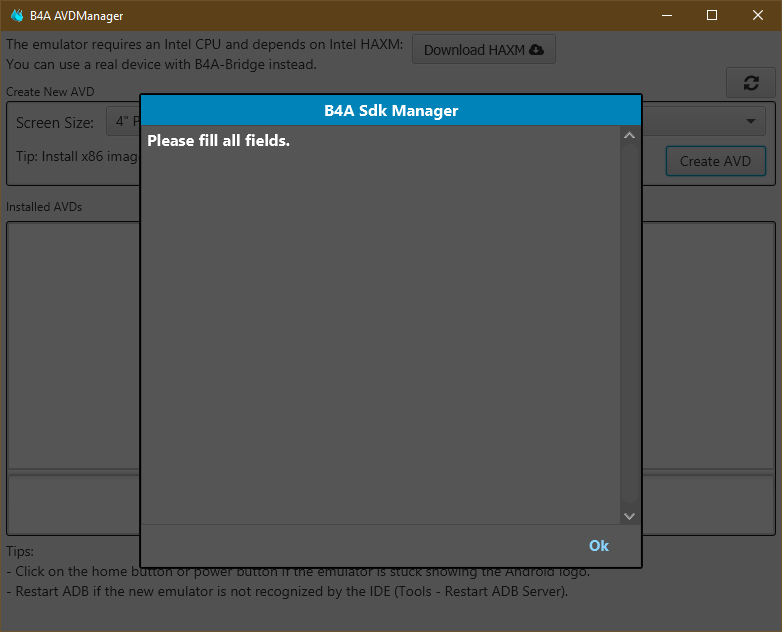782x632 pixels.
Task: Open the Screen Size dropdown arrow
Action: [751, 121]
